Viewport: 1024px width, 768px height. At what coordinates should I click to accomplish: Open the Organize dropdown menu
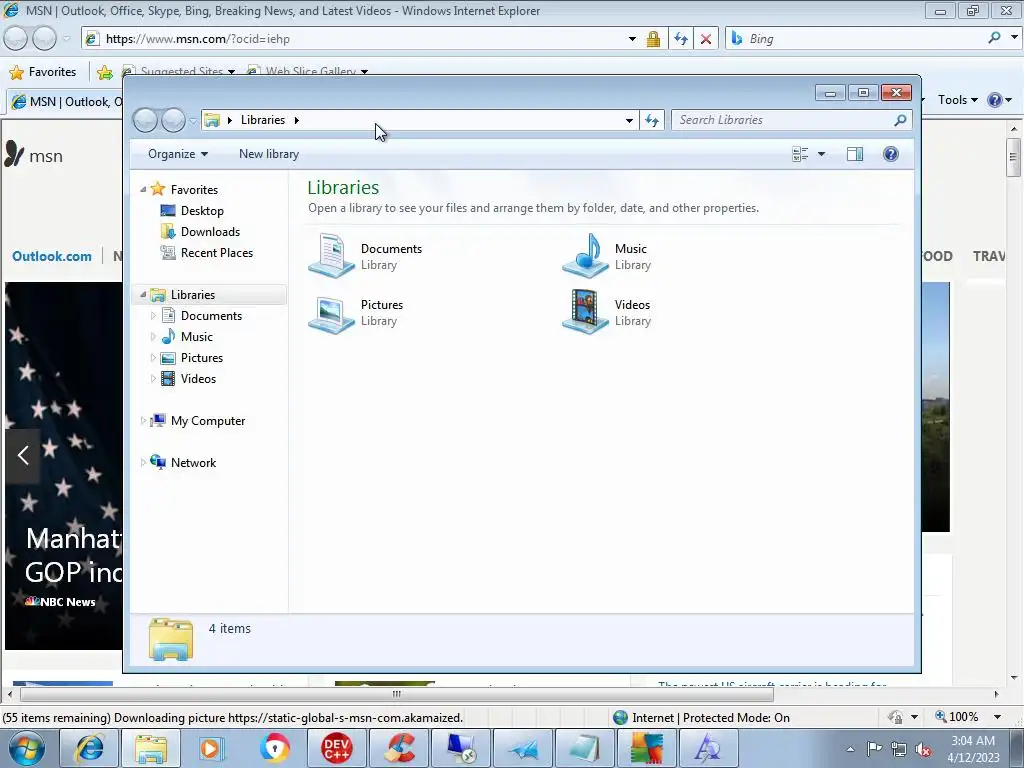pos(178,154)
